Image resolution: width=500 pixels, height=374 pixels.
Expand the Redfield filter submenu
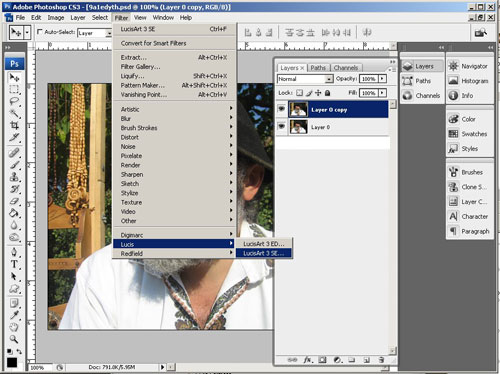(x=175, y=253)
